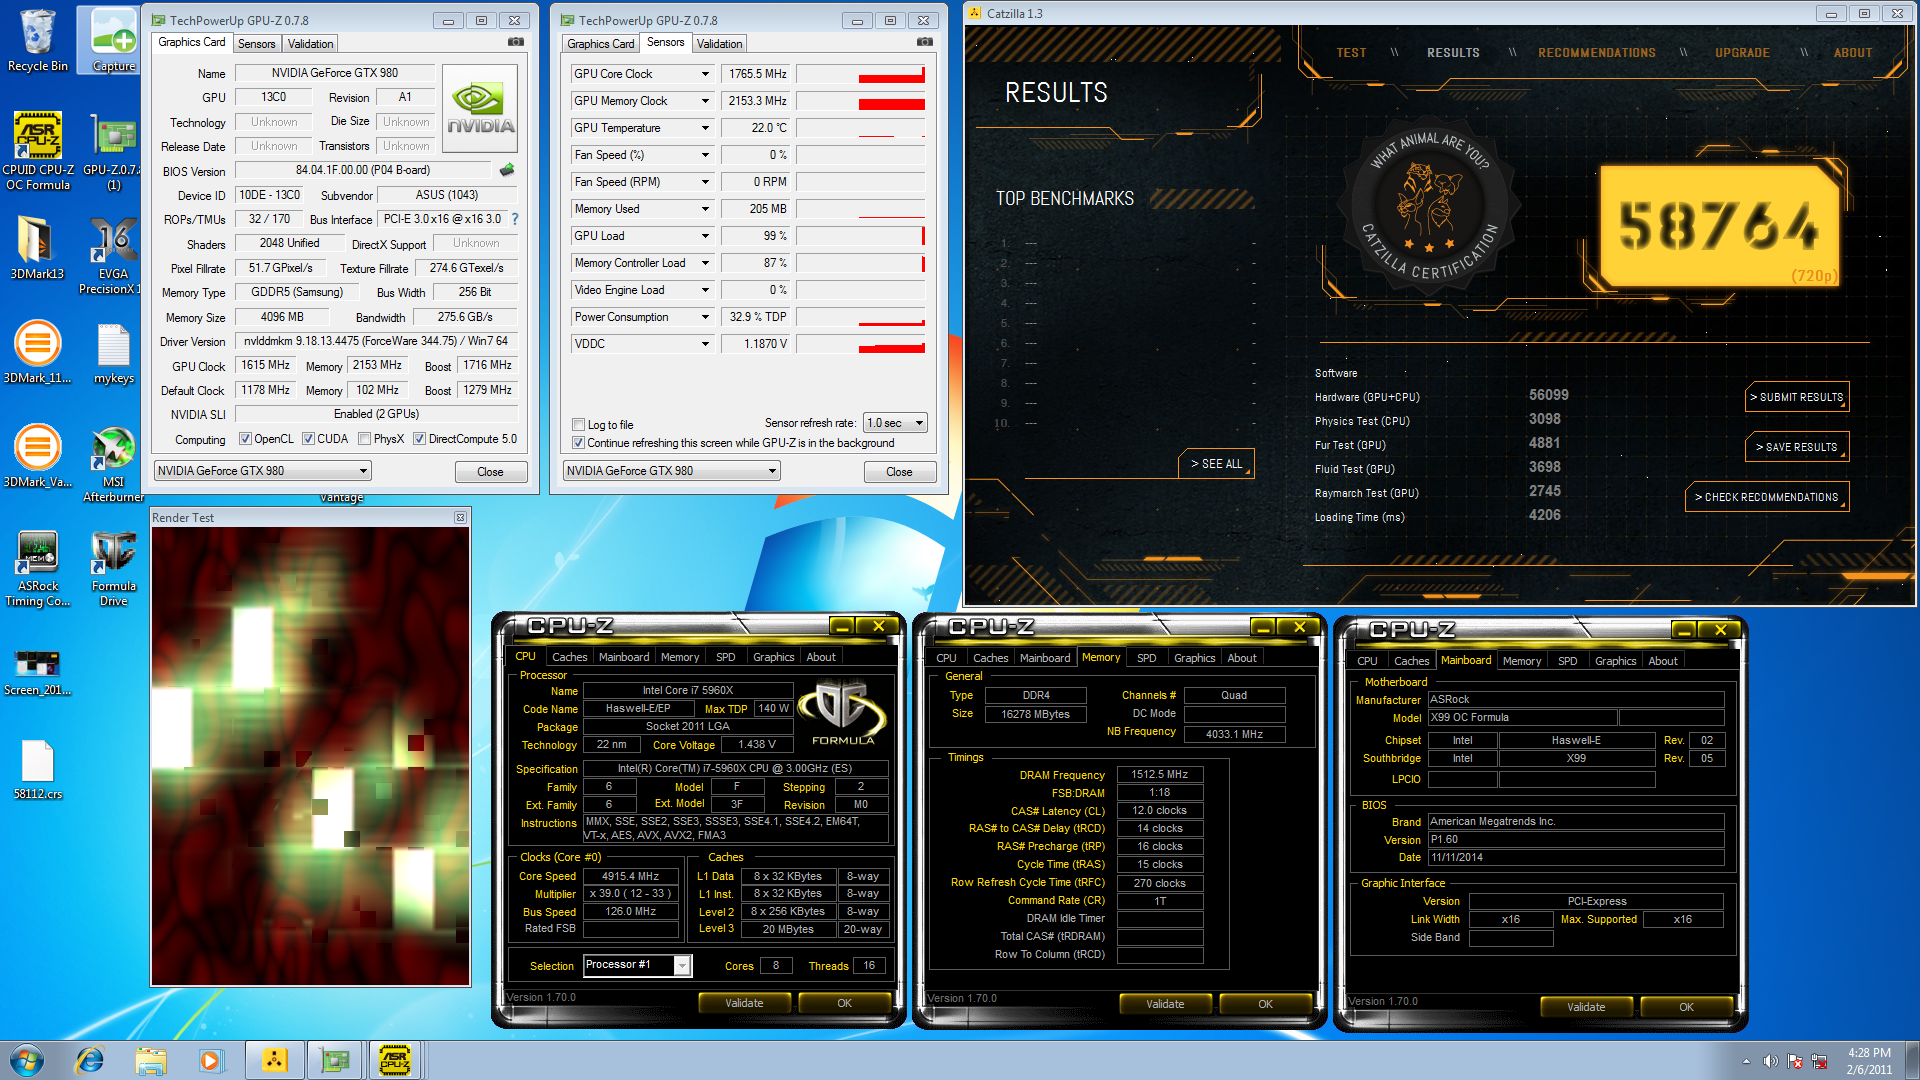Screen dimensions: 1920x1080
Task: Click CHECK RECOMMENDATIONS in Catzilla
Action: point(1768,497)
